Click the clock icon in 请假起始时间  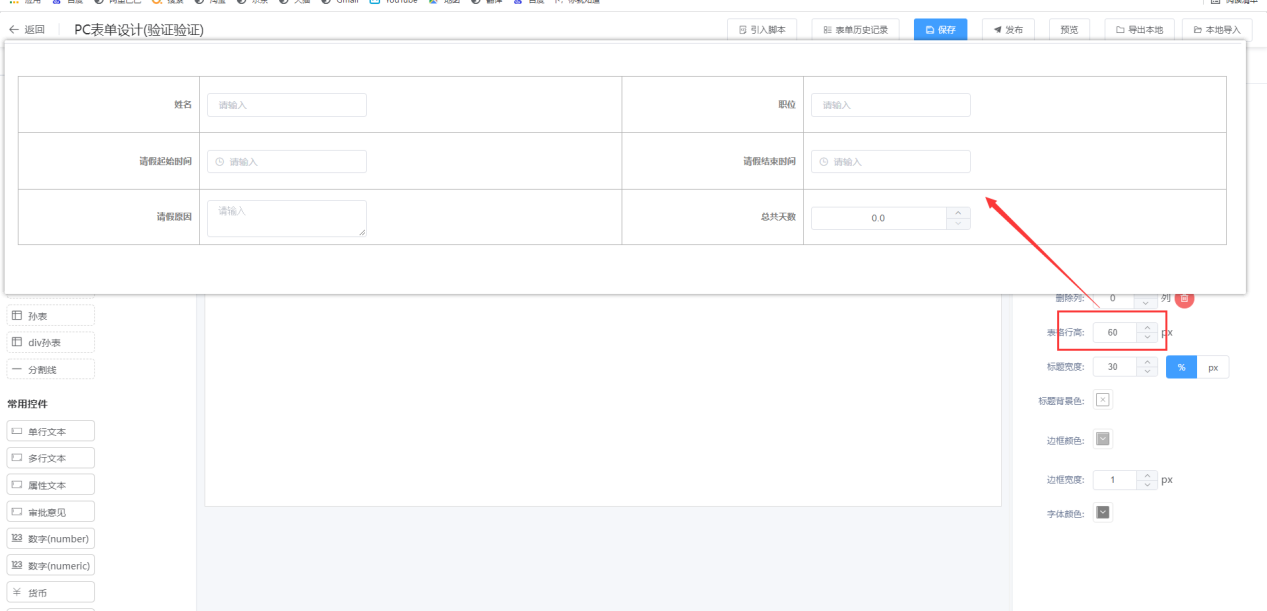[220, 161]
